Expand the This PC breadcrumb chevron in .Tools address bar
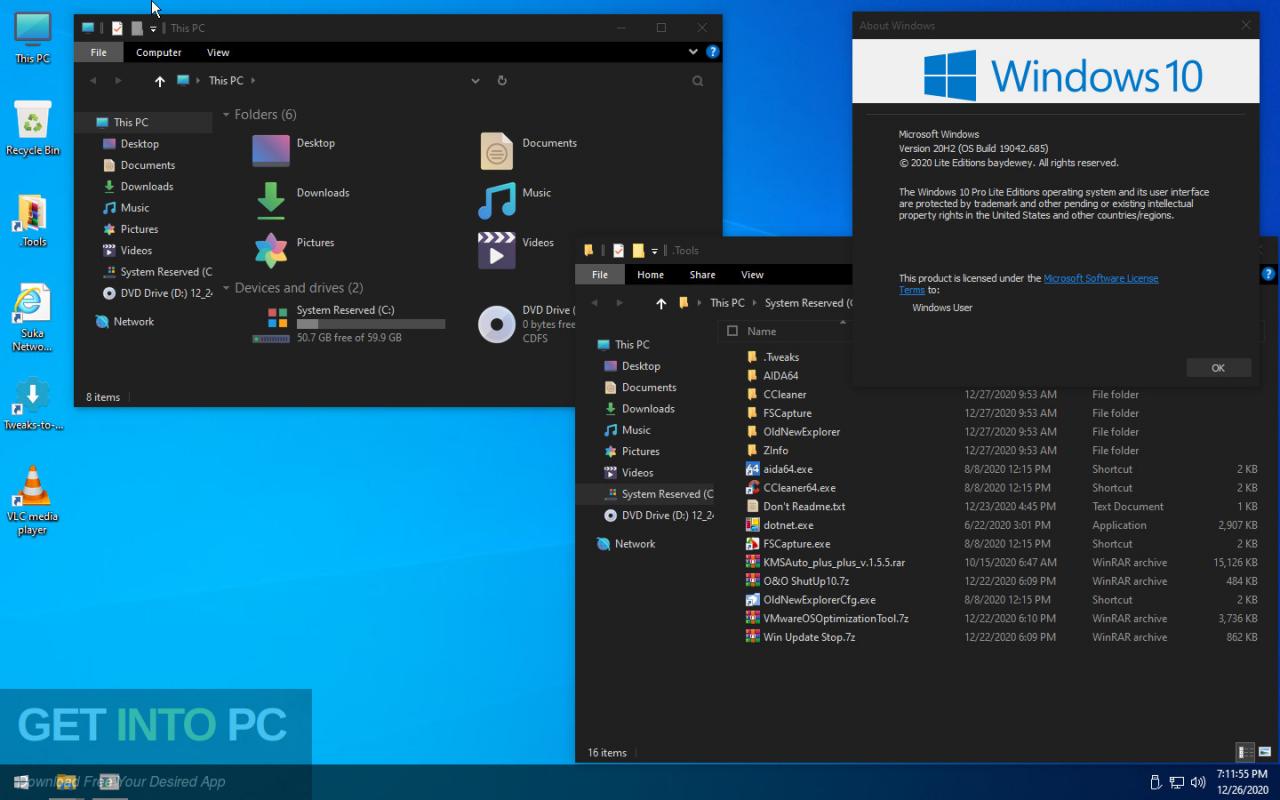Image resolution: width=1280 pixels, height=800 pixels. [754, 303]
